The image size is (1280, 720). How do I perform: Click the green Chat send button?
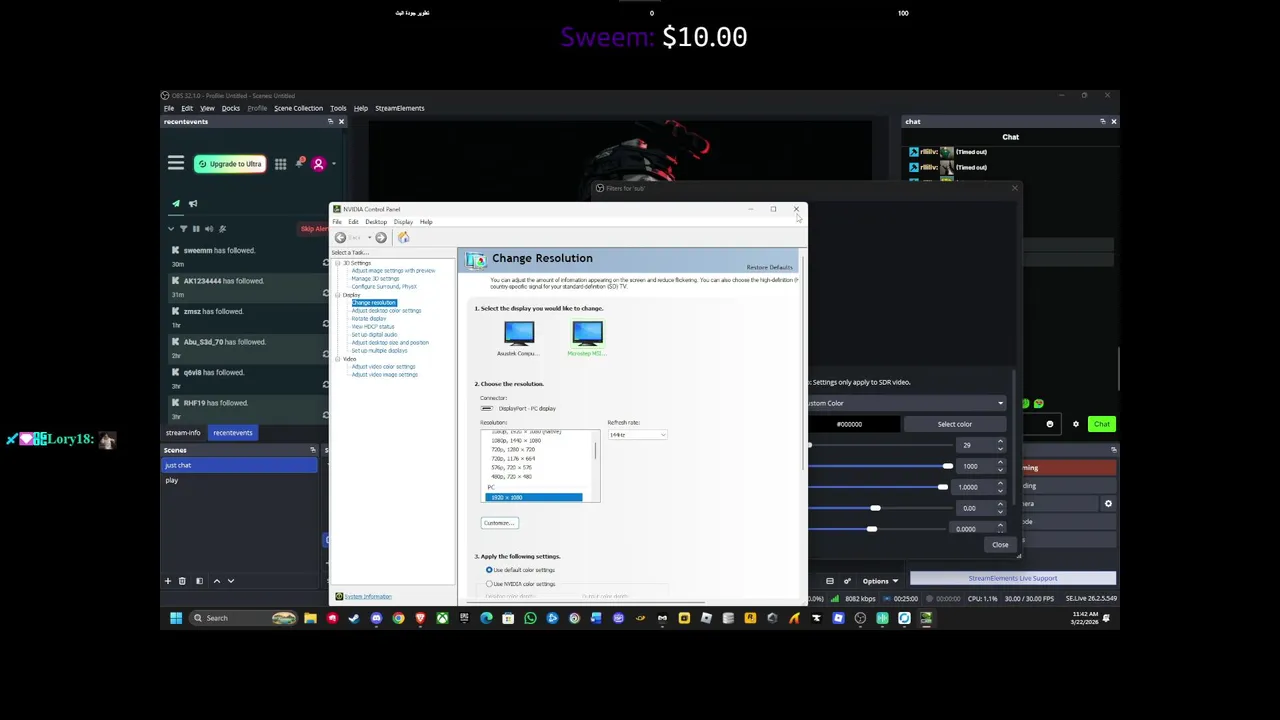(1101, 424)
